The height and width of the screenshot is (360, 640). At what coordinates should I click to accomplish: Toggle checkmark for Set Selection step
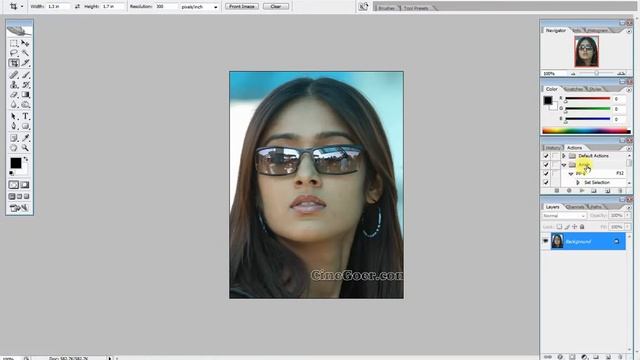point(546,182)
